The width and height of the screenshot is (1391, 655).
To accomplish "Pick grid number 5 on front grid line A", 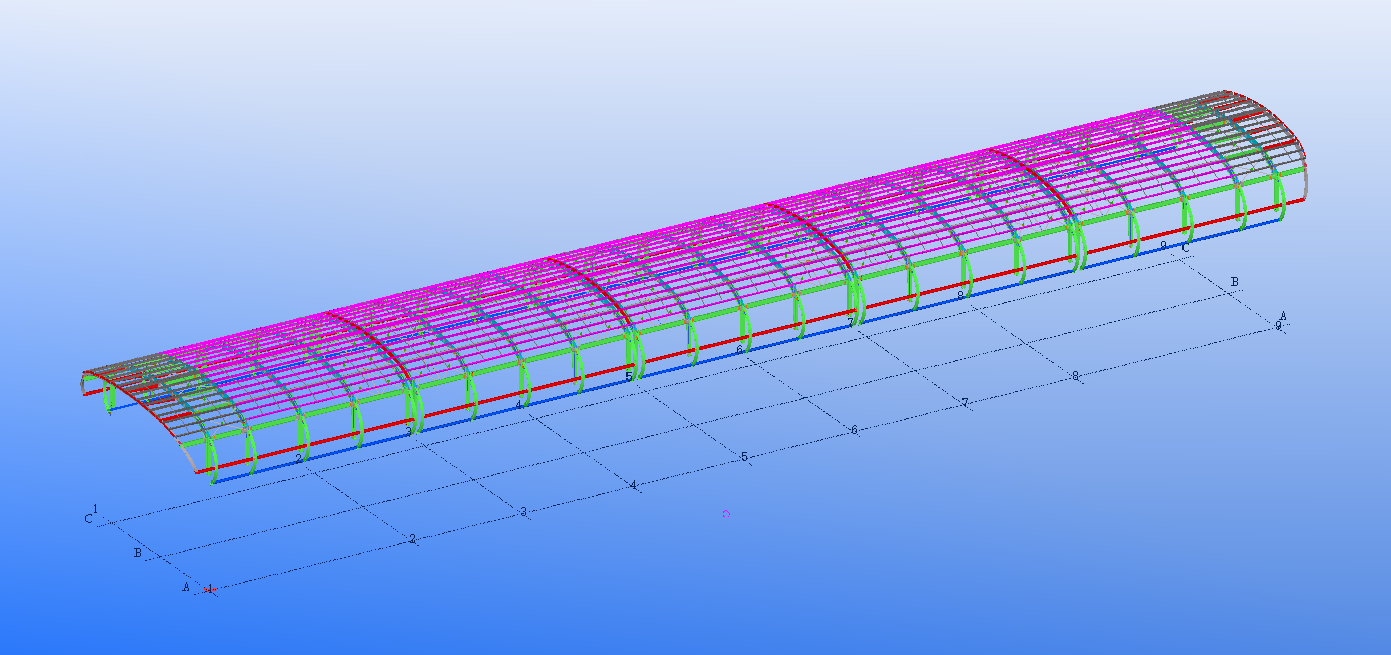I will (744, 457).
